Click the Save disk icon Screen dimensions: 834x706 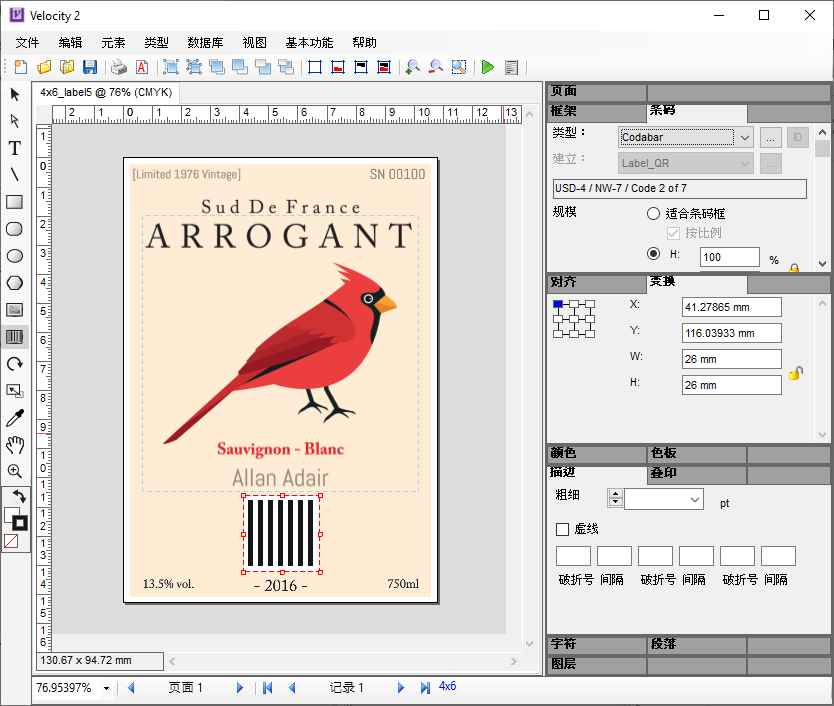pyautogui.click(x=90, y=67)
